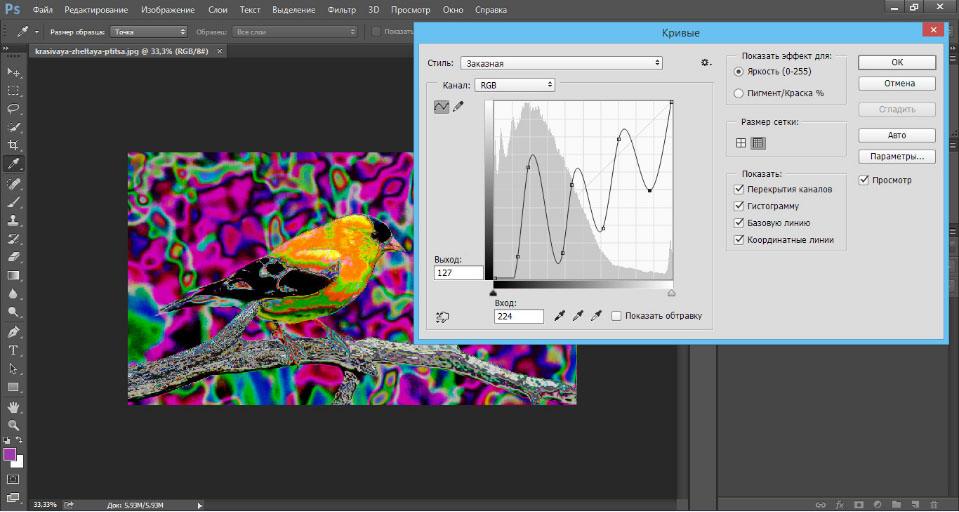Click the black point eyedropper in Curves

[559, 316]
